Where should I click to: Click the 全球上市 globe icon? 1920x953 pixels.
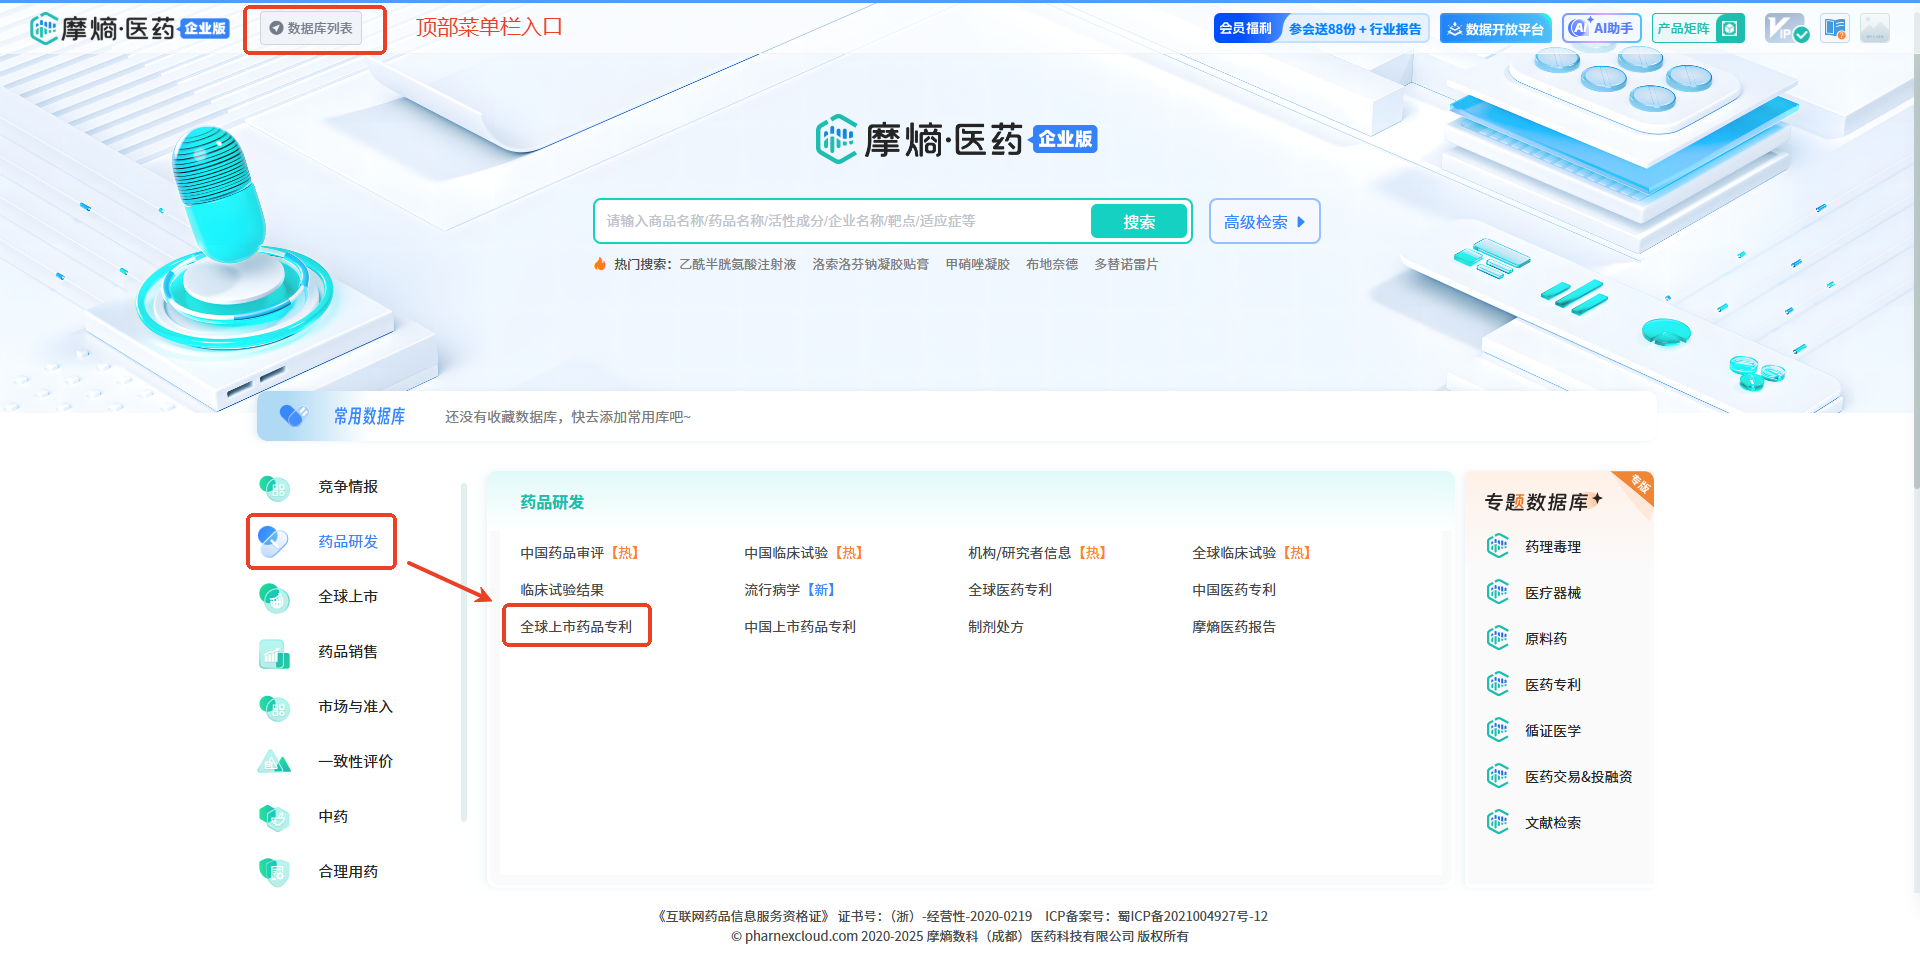coord(273,597)
